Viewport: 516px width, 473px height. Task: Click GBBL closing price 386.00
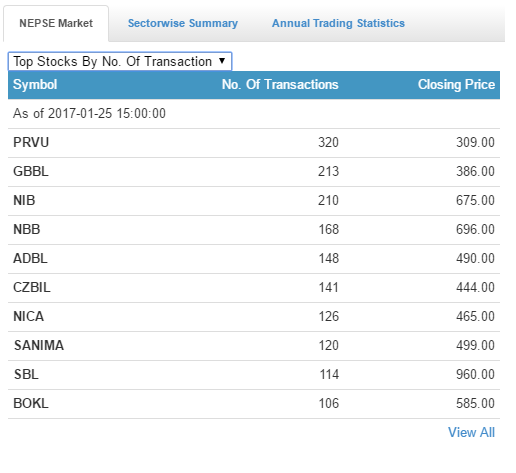[x=475, y=172]
